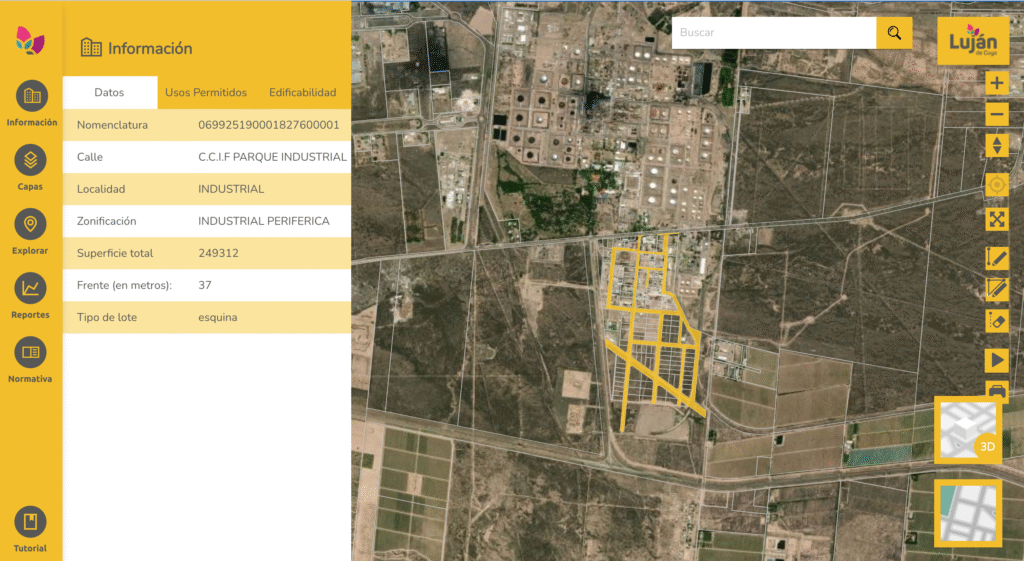
Task: Switch to the Usos Permitidos tab
Action: click(205, 93)
